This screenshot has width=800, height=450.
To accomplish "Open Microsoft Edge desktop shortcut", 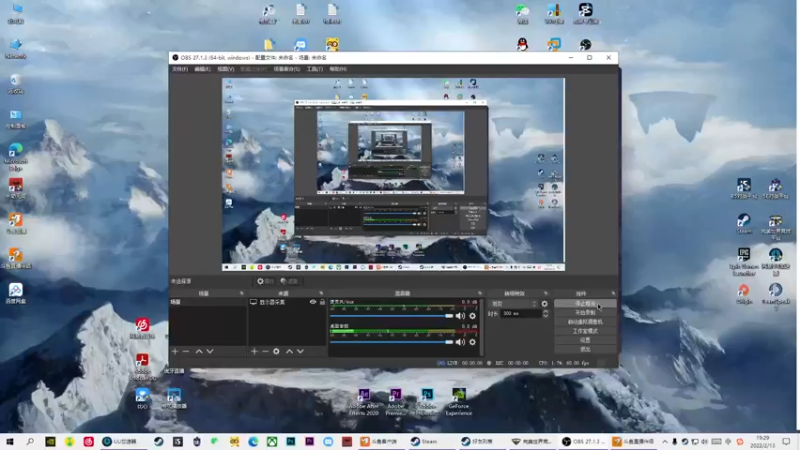I will (x=16, y=157).
